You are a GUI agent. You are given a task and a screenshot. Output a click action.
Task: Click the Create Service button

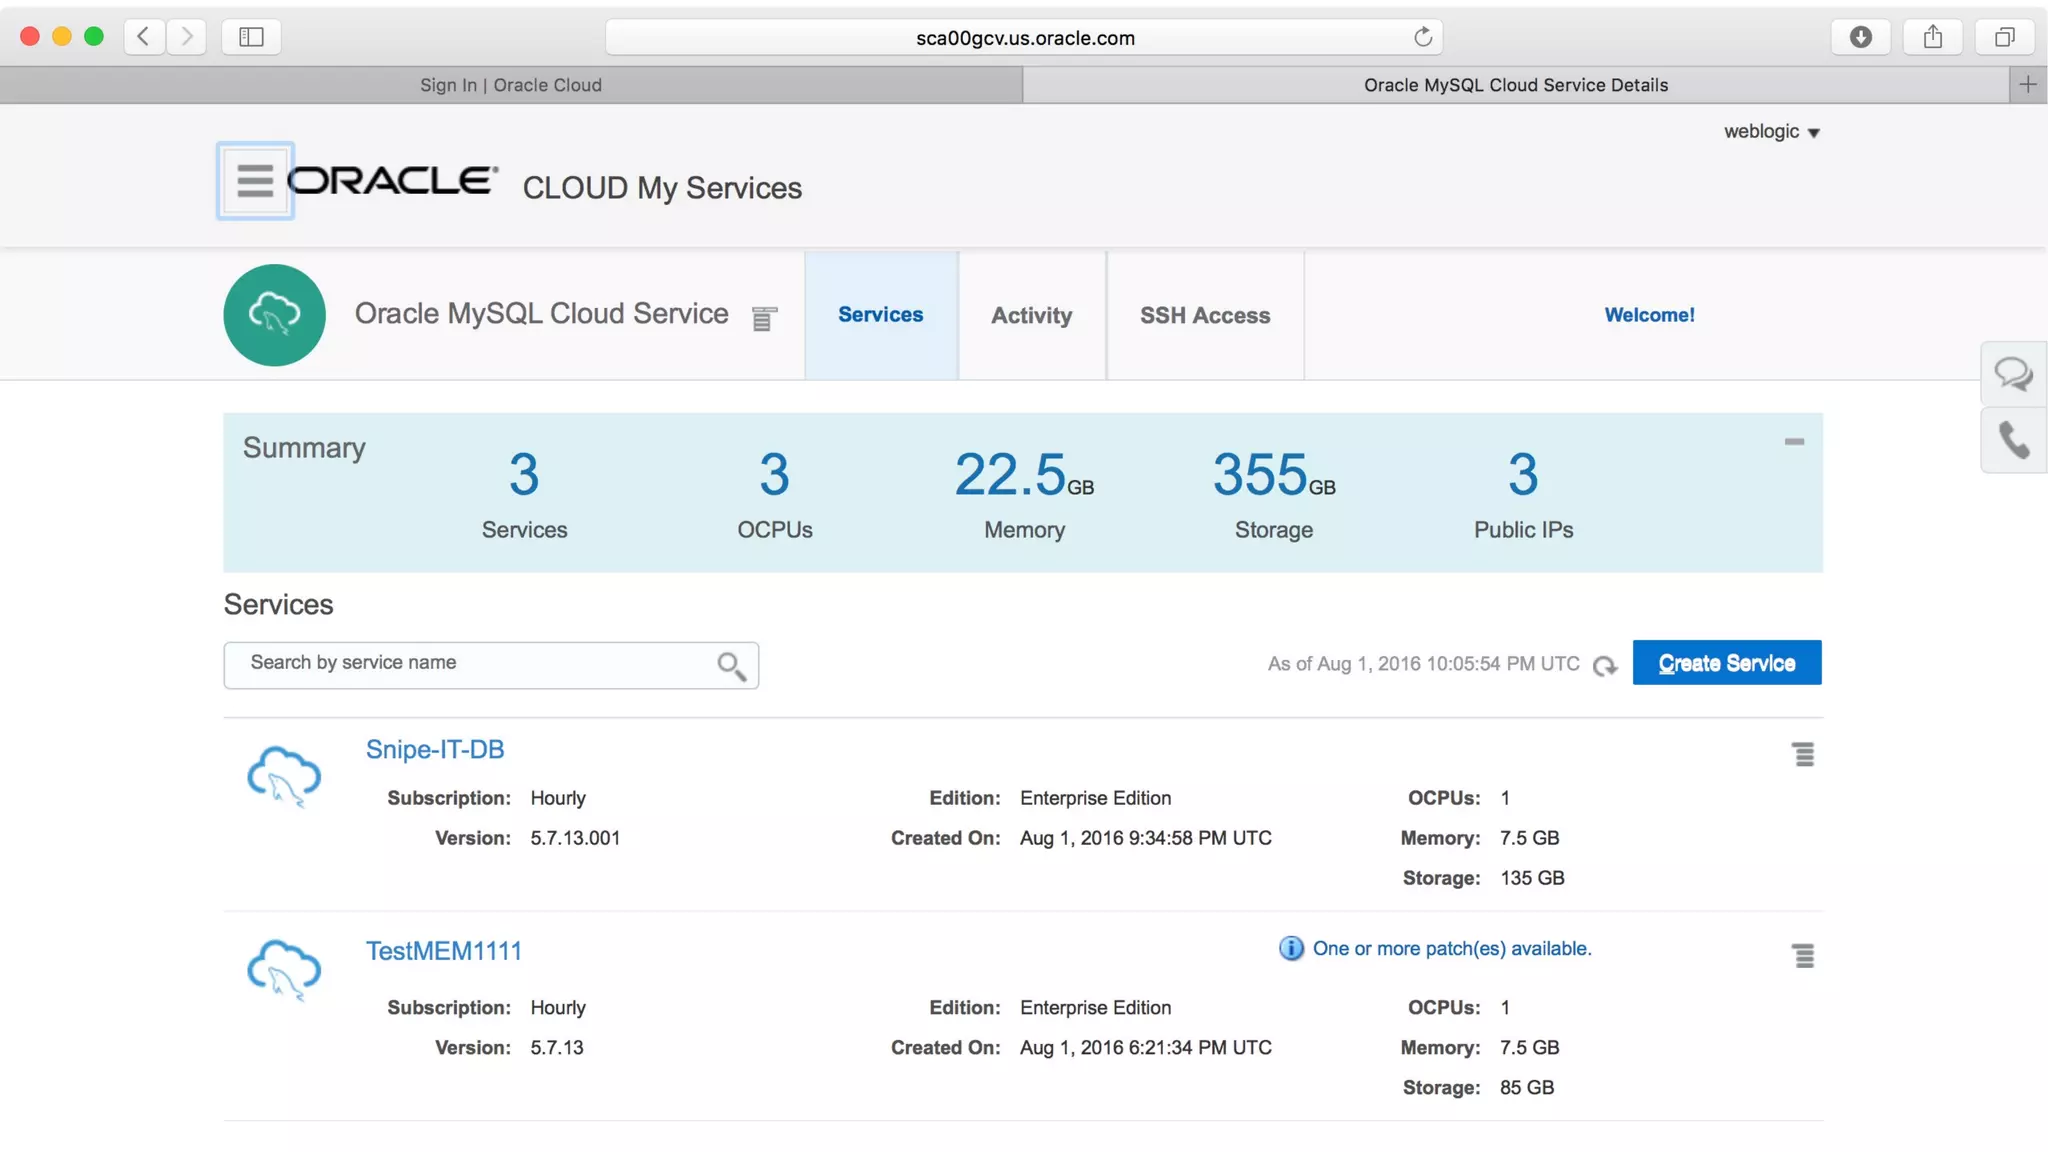click(1726, 663)
